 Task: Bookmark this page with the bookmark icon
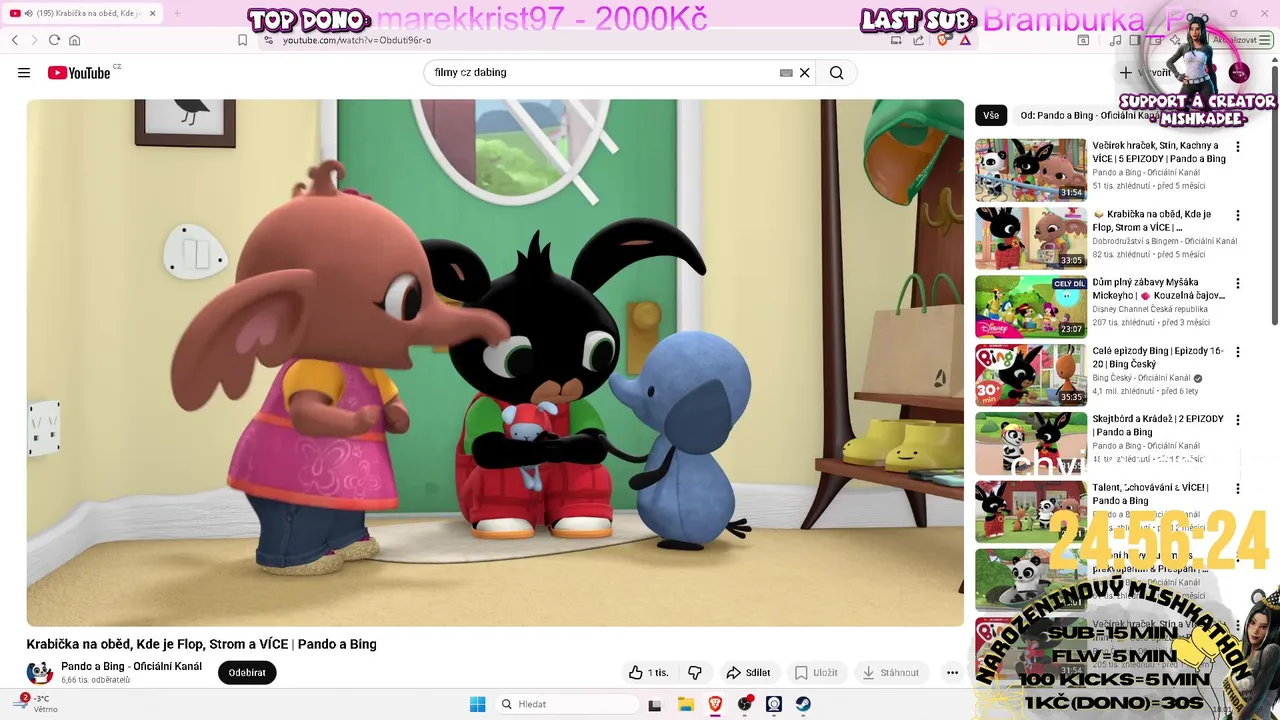(242, 40)
